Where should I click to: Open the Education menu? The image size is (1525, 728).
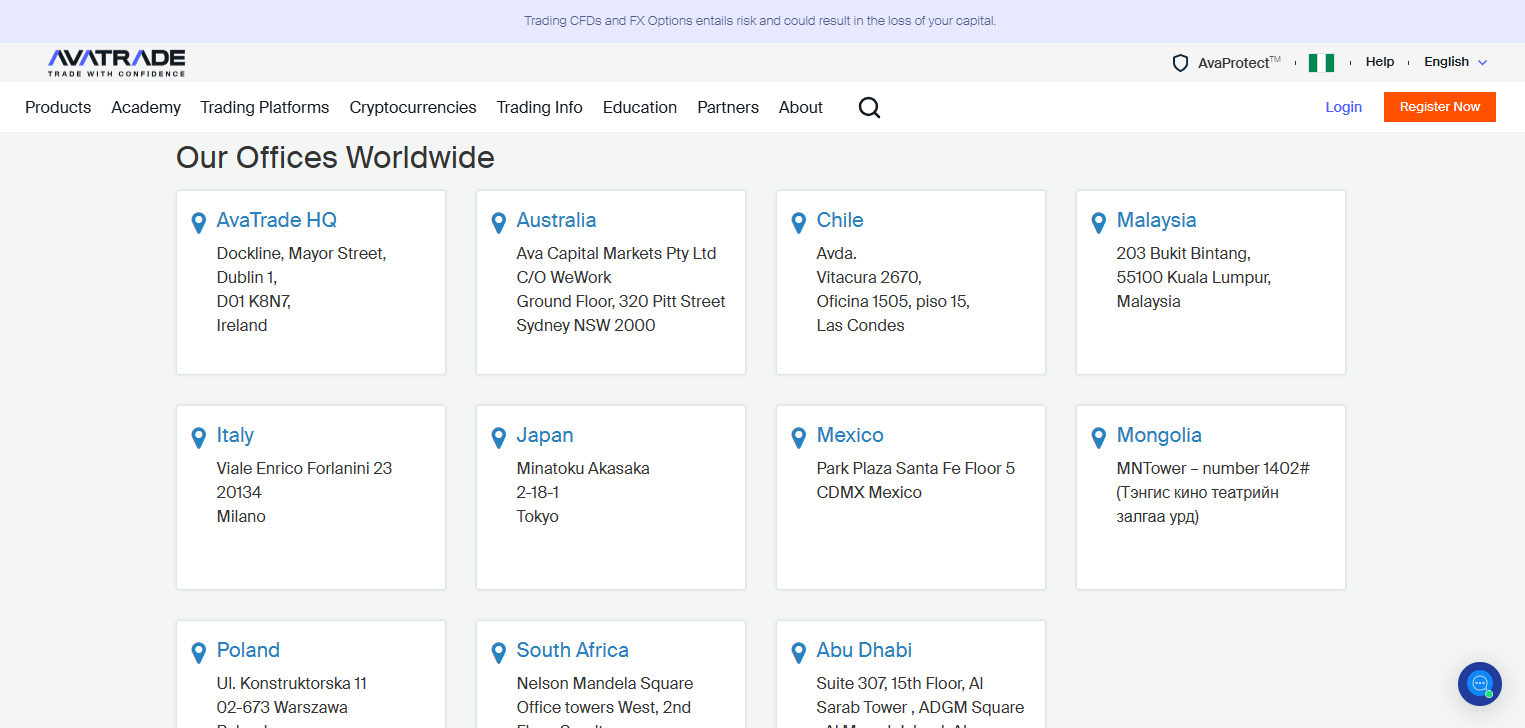[640, 107]
